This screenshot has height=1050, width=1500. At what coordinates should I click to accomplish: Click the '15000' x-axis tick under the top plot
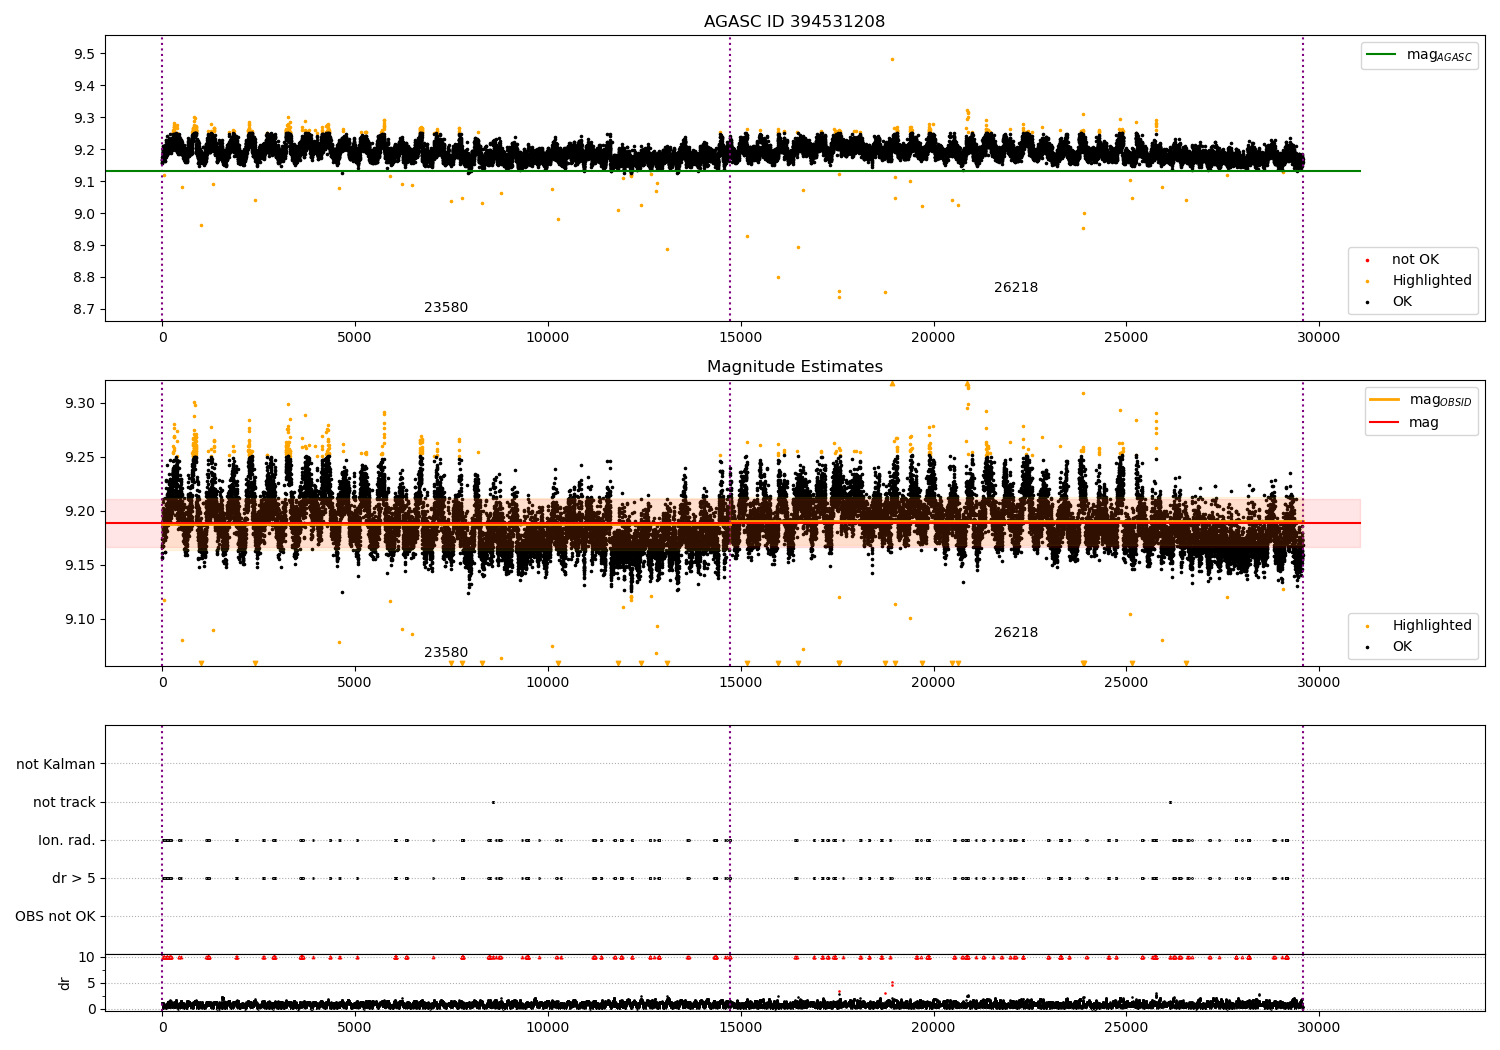pyautogui.click(x=740, y=338)
